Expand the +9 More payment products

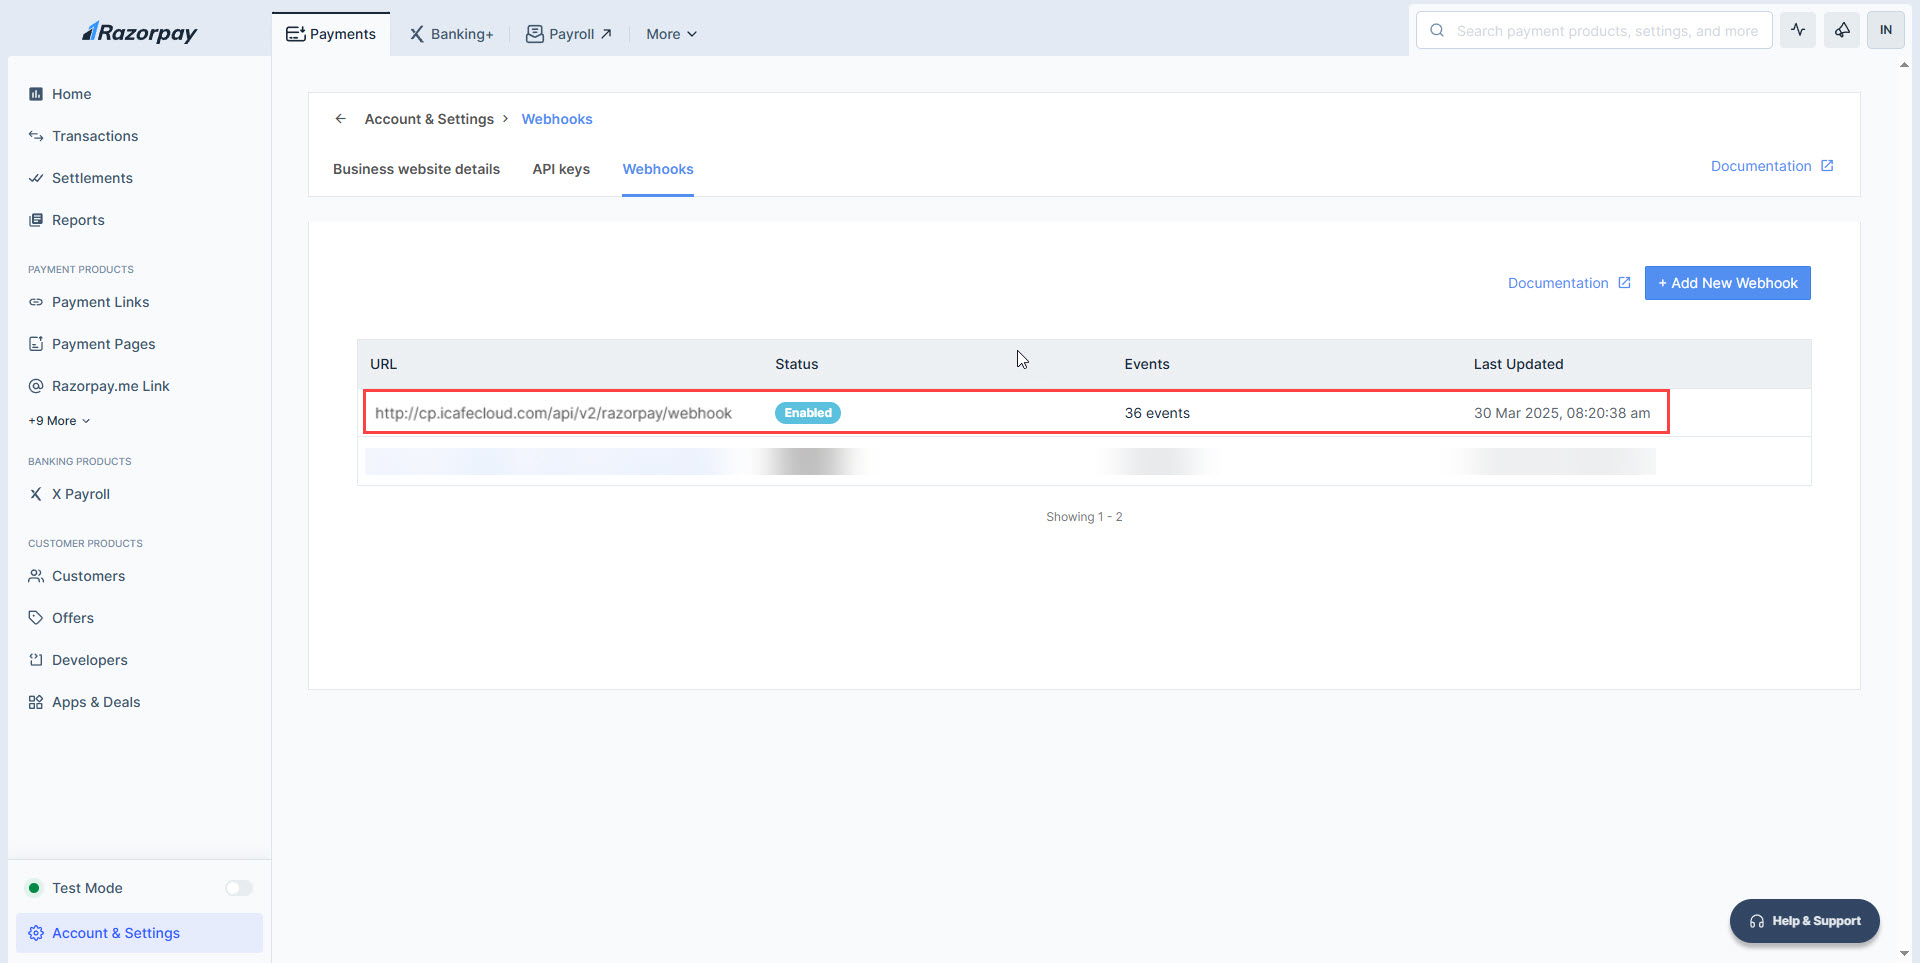pos(59,421)
